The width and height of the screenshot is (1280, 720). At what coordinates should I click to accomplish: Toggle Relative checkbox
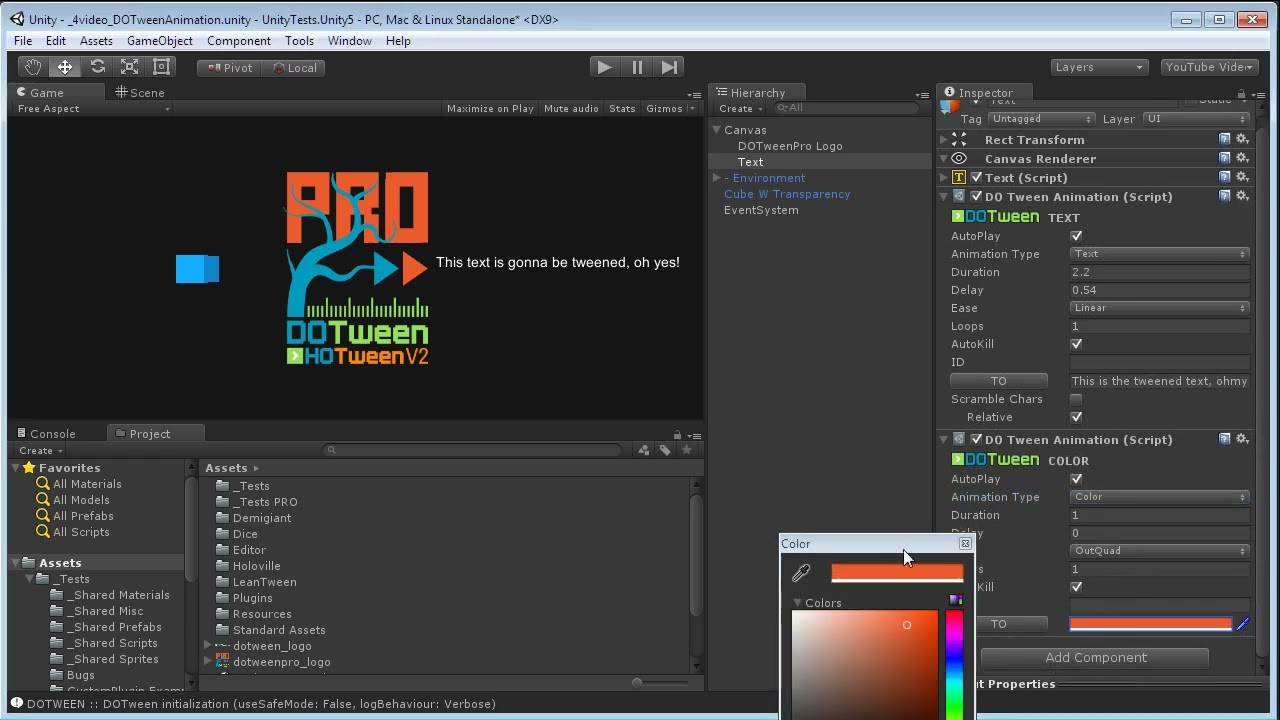coord(1076,417)
